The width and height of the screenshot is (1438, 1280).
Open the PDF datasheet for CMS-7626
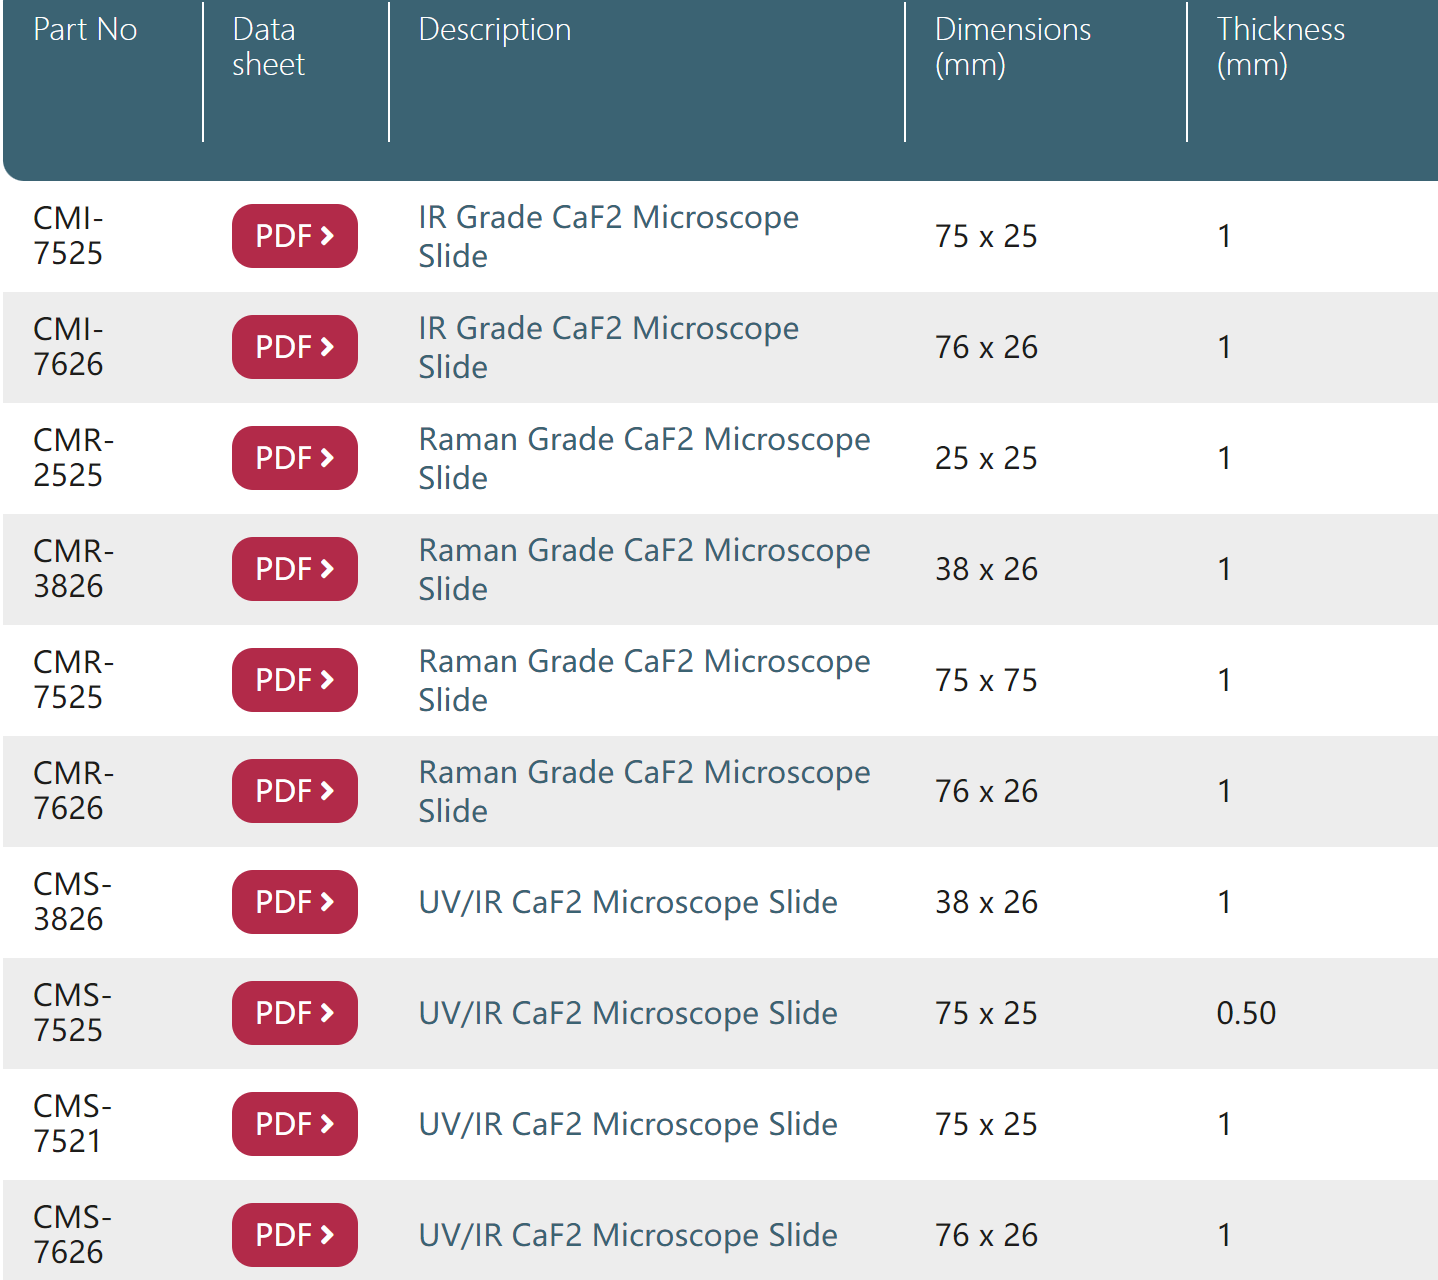(x=294, y=1235)
